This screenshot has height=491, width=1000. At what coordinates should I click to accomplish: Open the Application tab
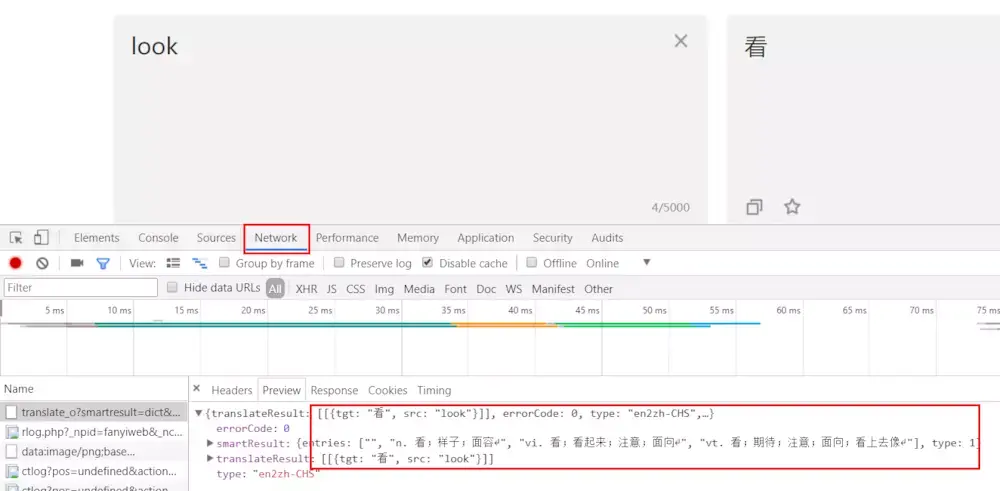(x=485, y=238)
